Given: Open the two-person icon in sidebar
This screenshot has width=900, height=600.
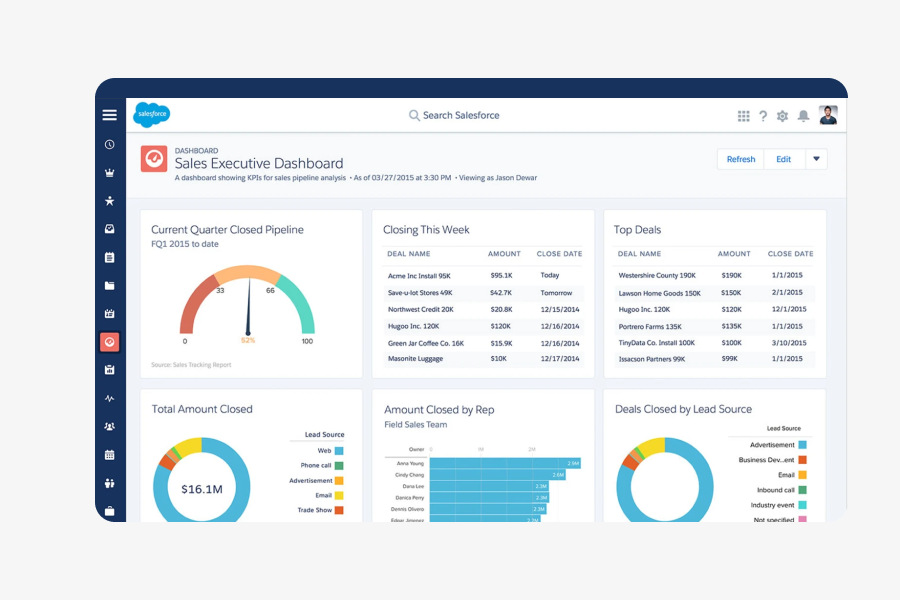Looking at the screenshot, I should 110,483.
